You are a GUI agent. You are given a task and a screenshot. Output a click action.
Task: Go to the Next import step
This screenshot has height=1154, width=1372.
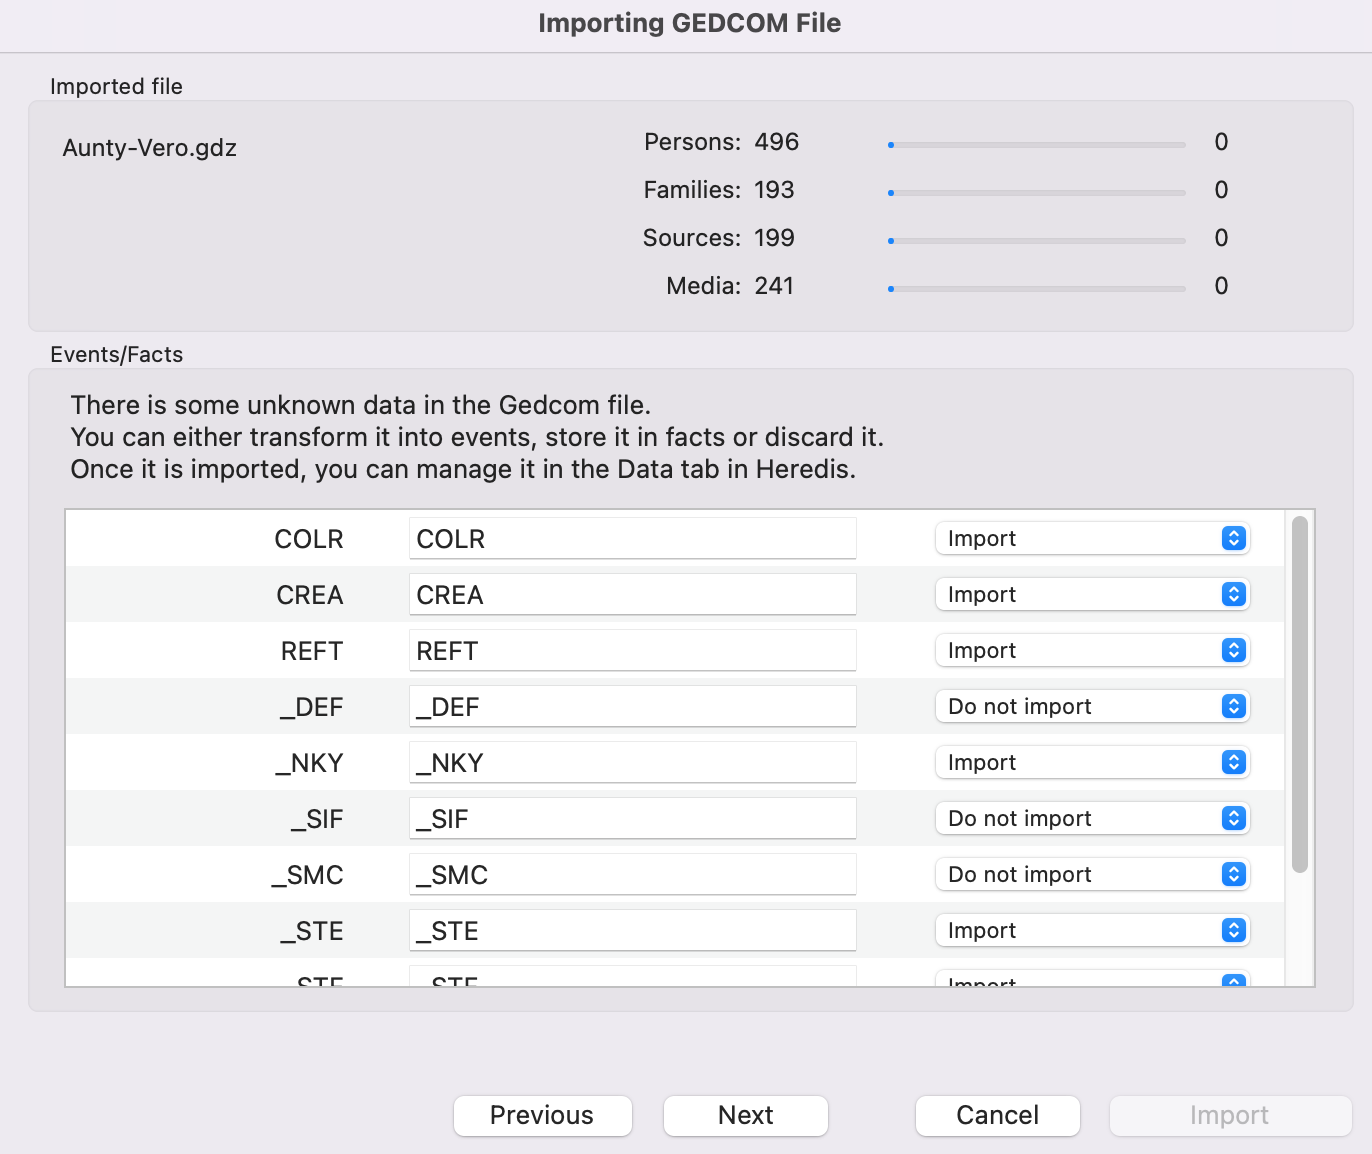(745, 1115)
